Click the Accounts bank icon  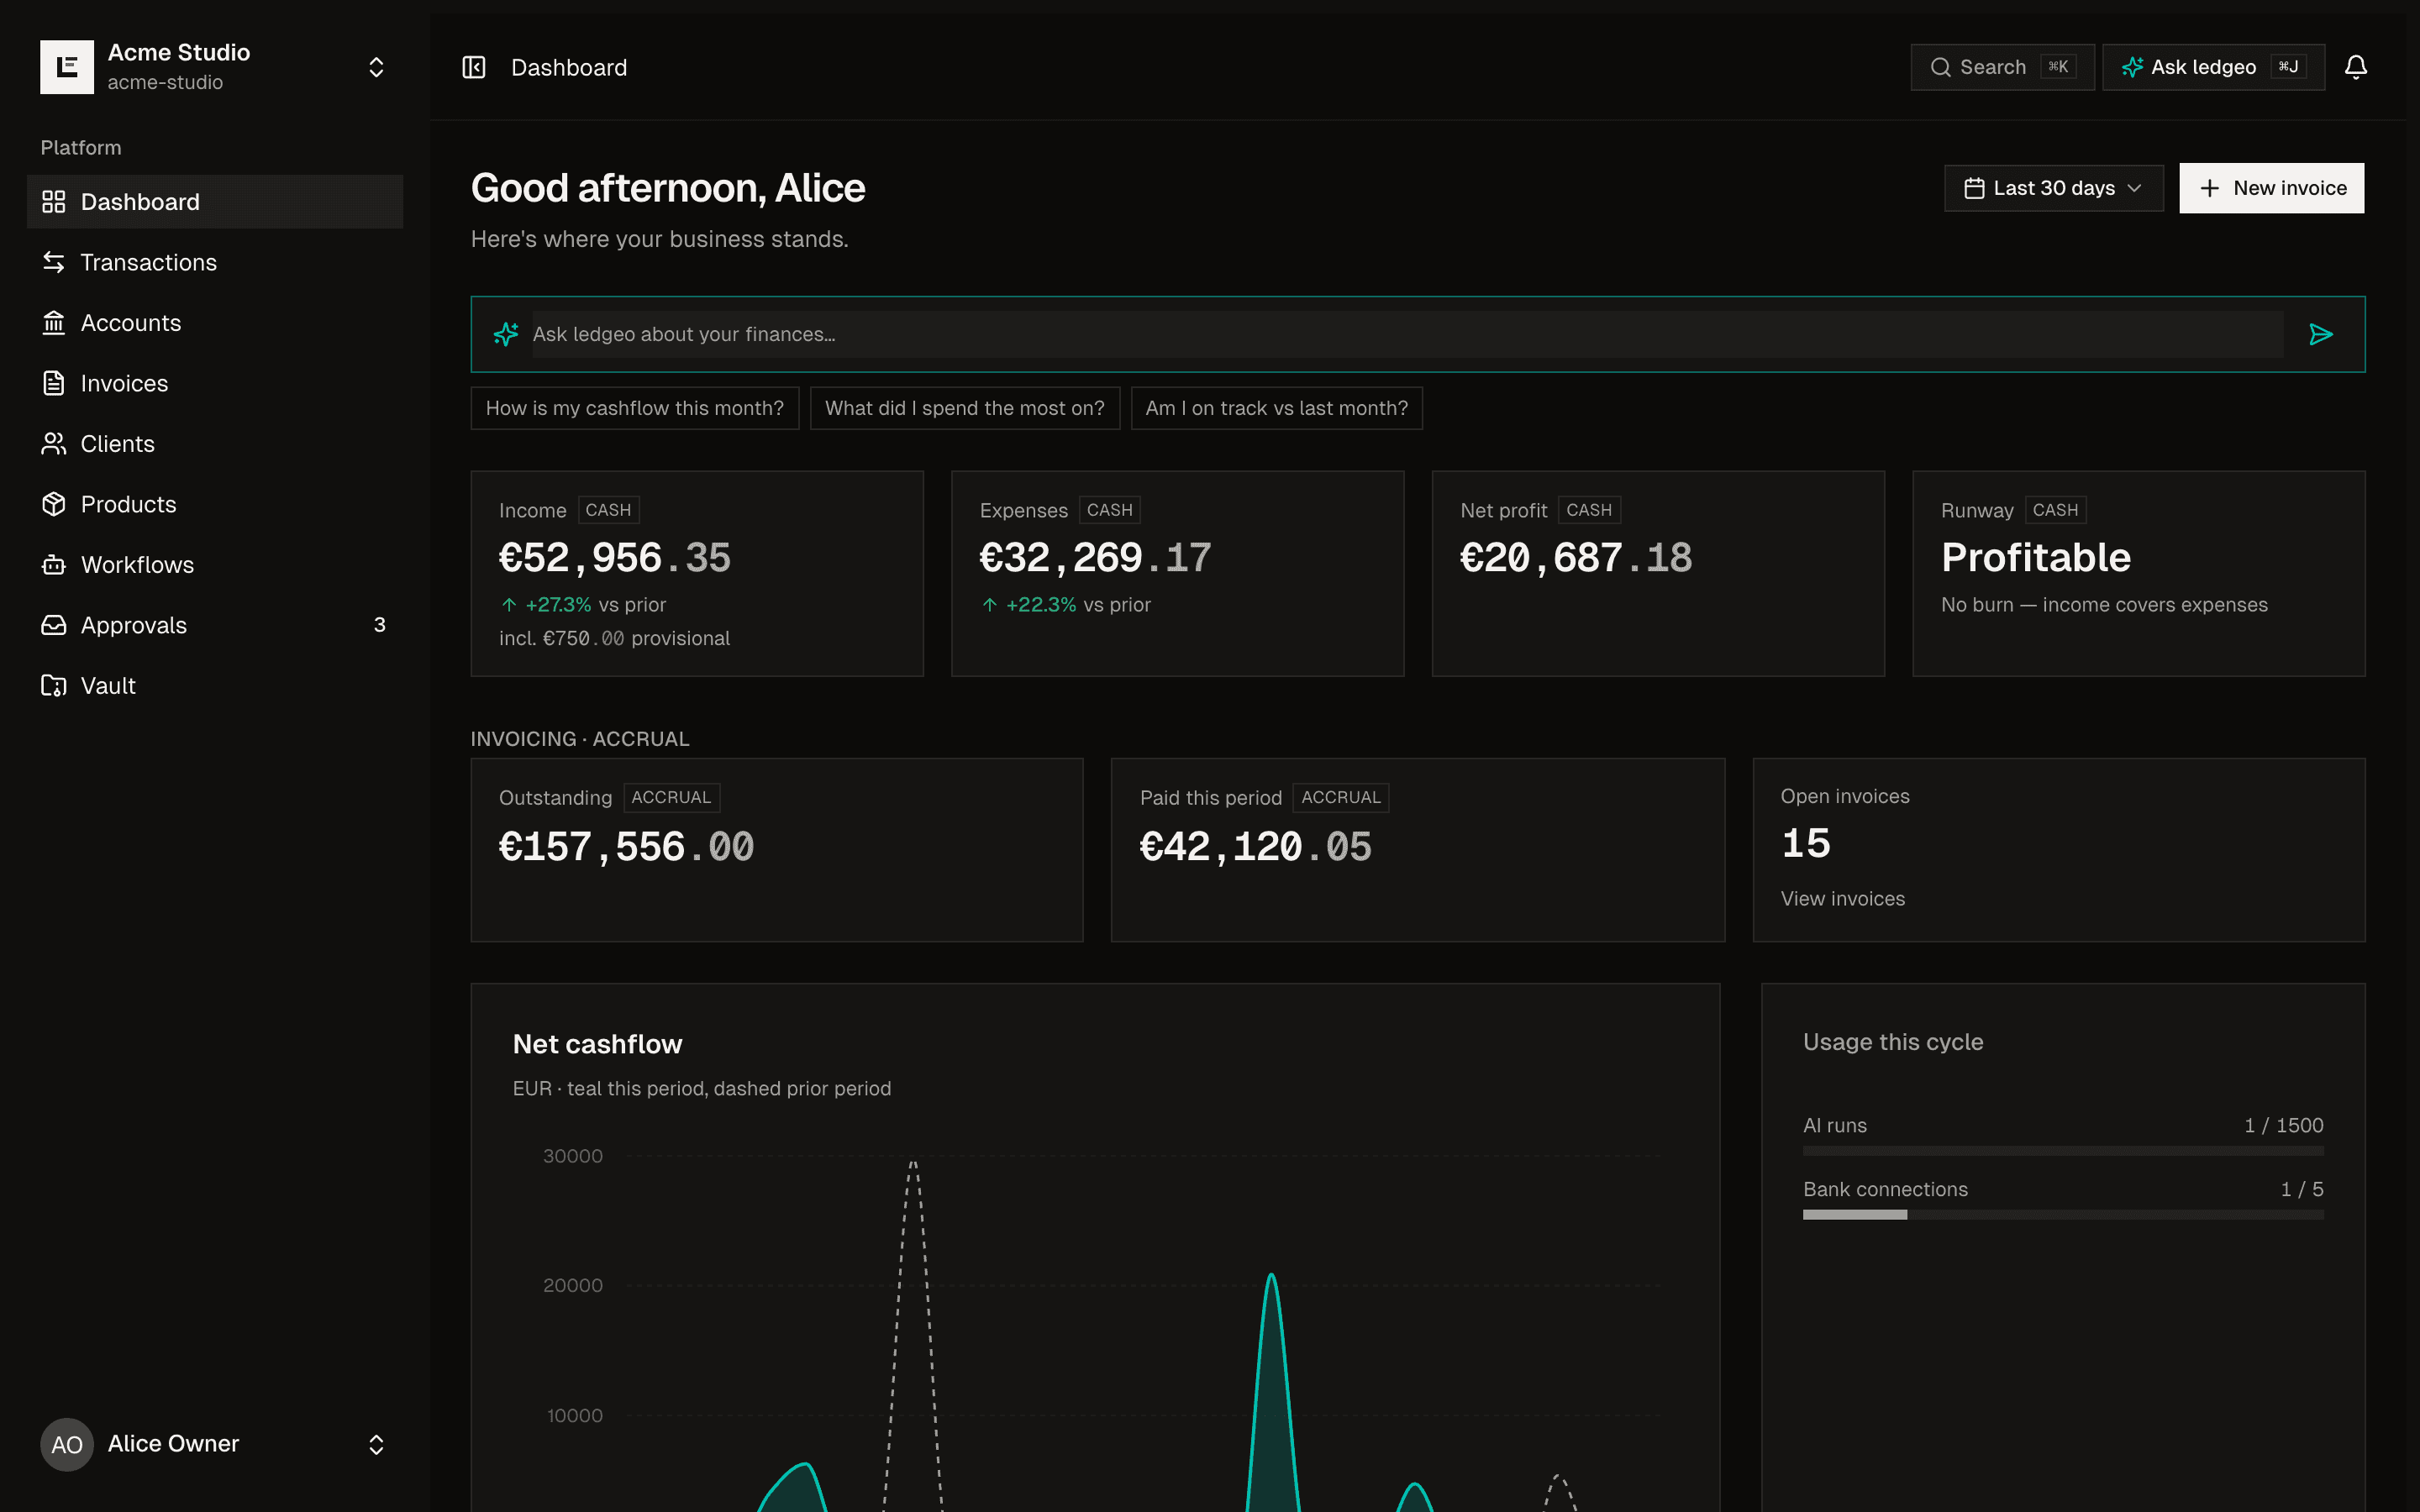point(54,323)
